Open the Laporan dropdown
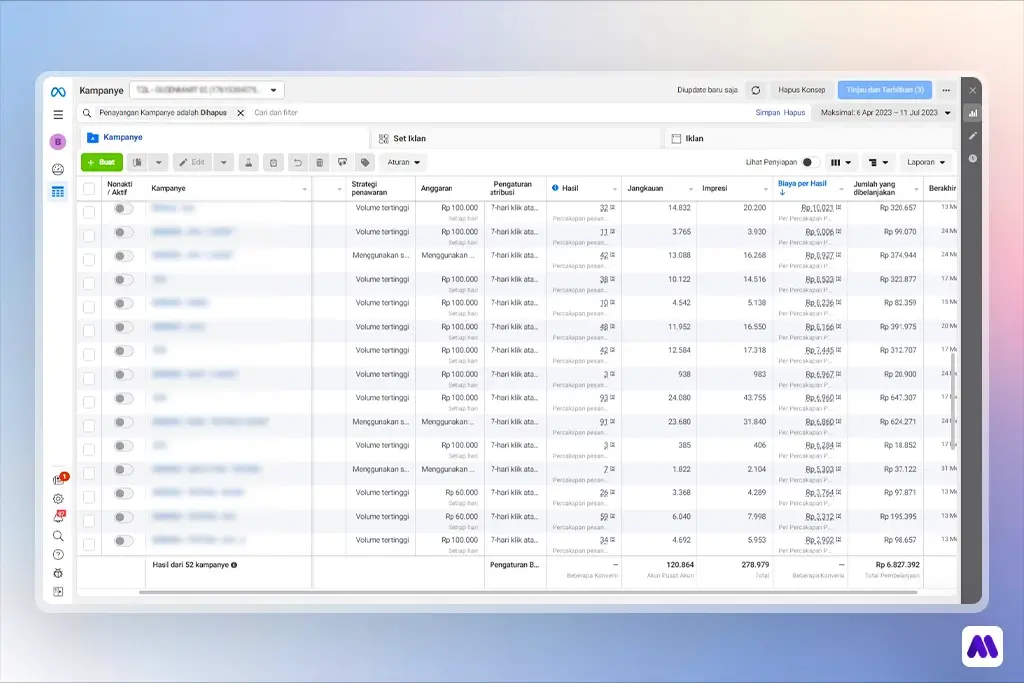The height and width of the screenshot is (683, 1024). [925, 163]
